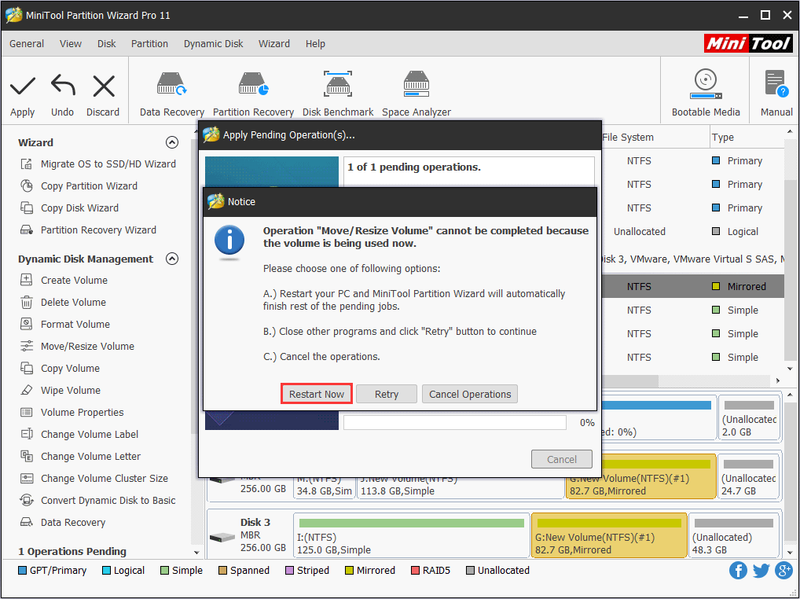The width and height of the screenshot is (800, 599).
Task: Click the Bootable Media icon
Action: [x=706, y=84]
